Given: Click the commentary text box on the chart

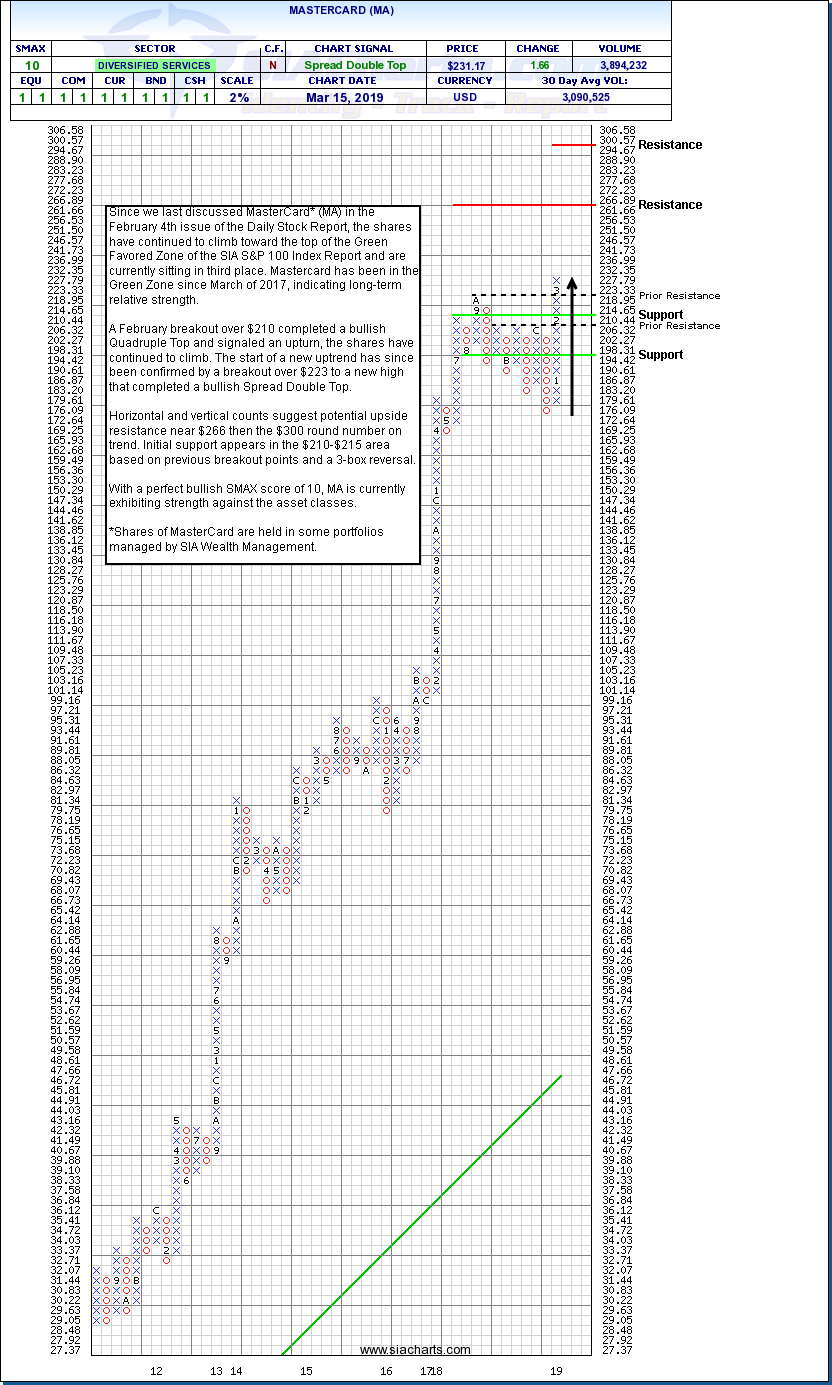Looking at the screenshot, I should pos(263,385).
